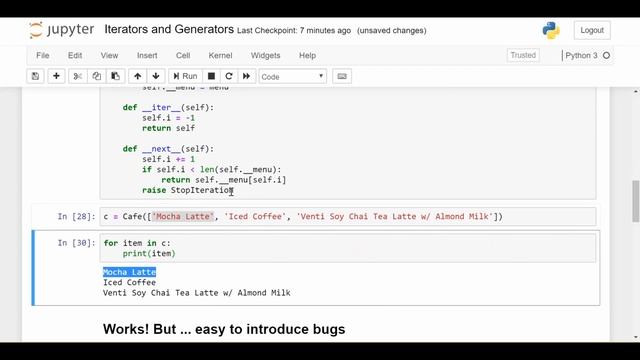This screenshot has width=640, height=360.
Task: Click into the Cafe class code cell
Action: click(x=348, y=143)
